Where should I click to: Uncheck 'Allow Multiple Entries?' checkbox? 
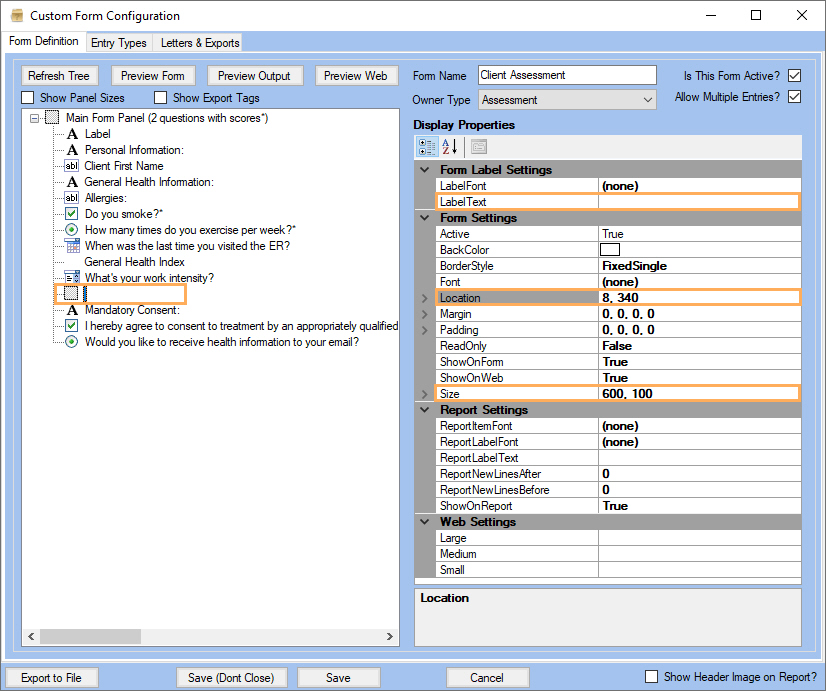[794, 97]
